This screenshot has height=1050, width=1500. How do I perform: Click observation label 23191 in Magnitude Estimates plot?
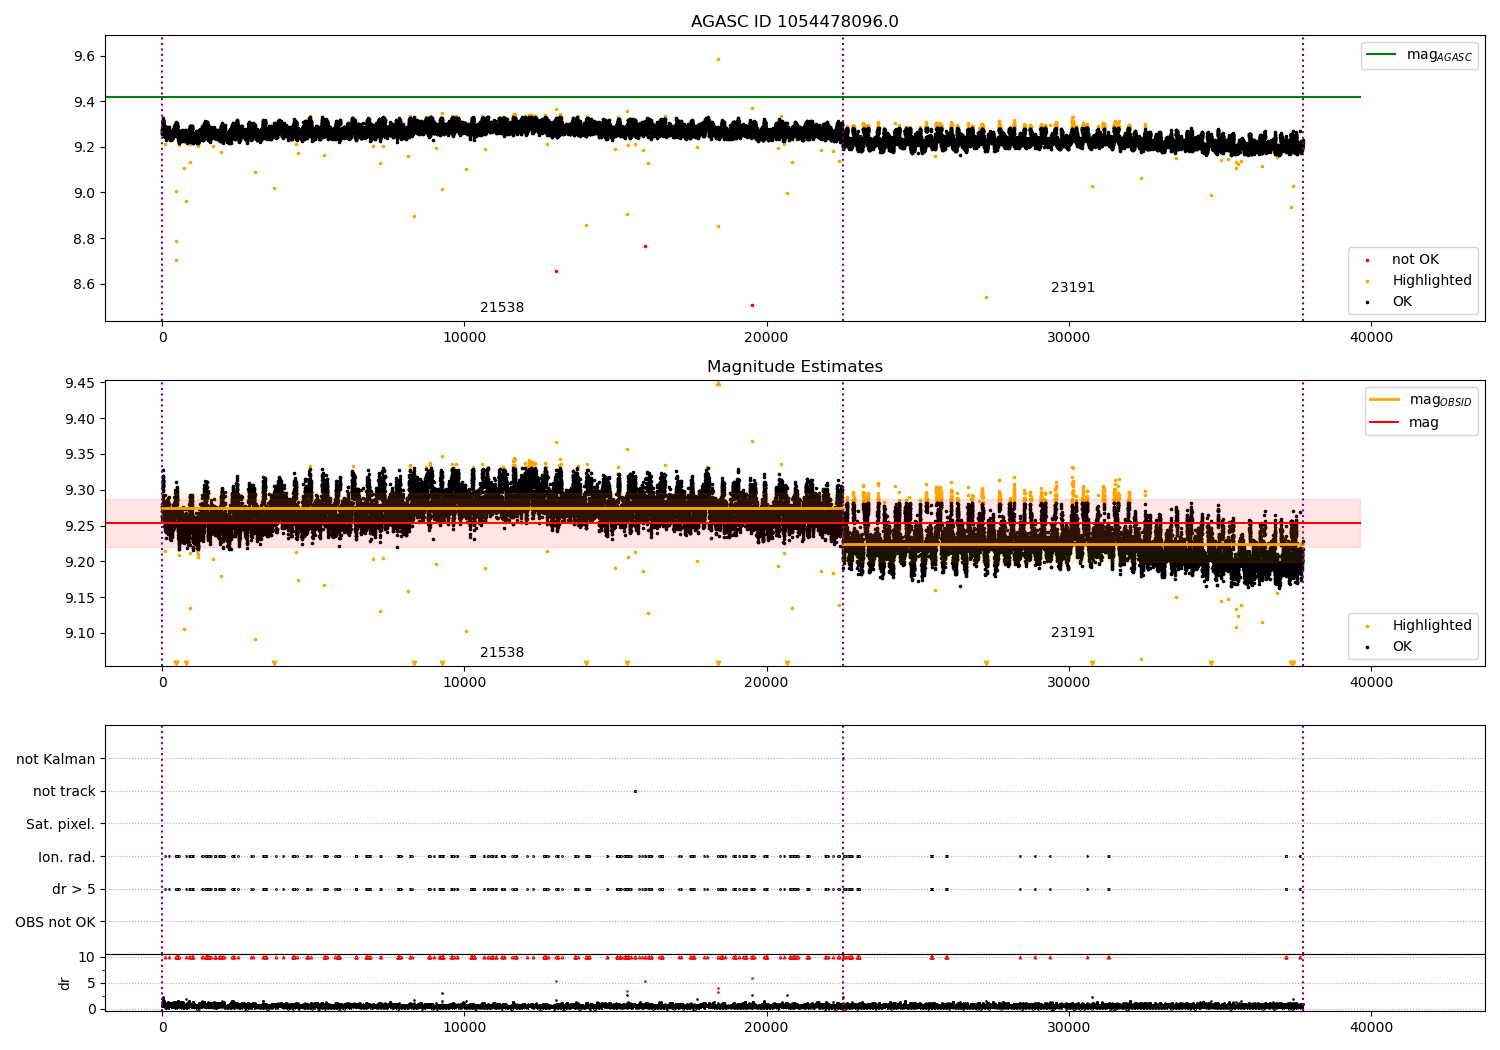(1072, 633)
